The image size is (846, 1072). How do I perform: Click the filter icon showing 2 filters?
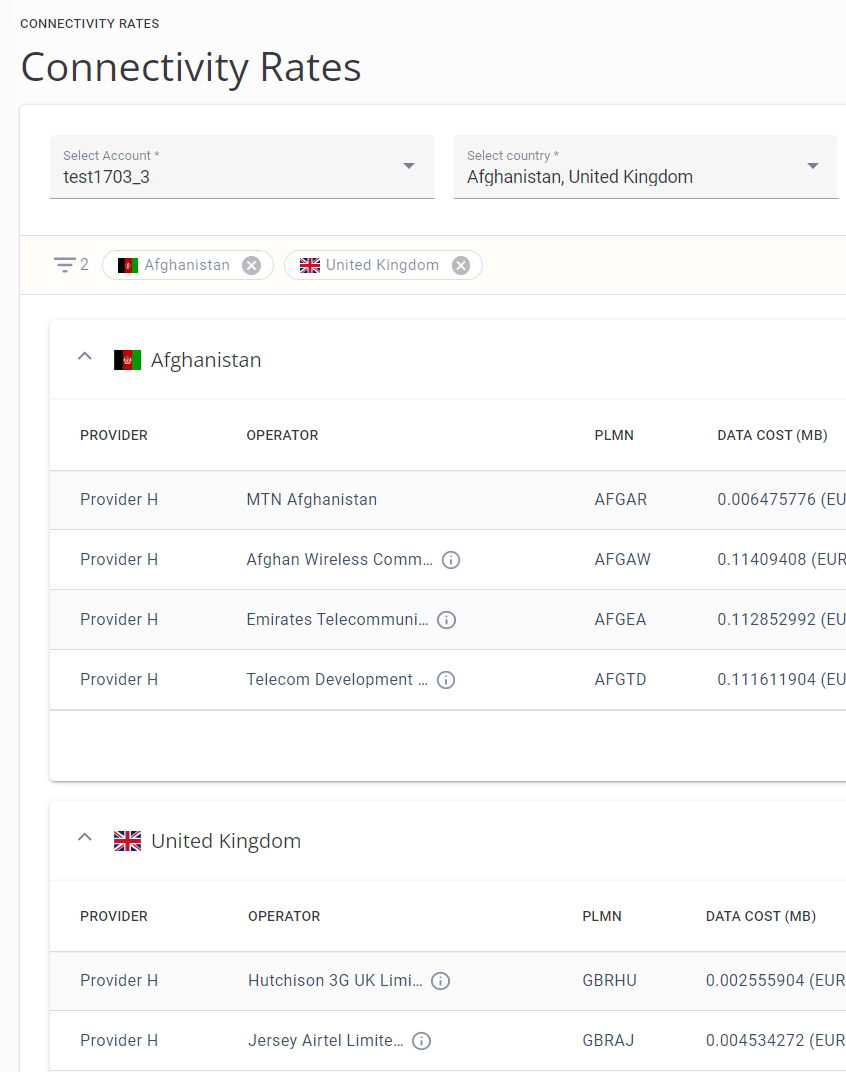pos(65,265)
